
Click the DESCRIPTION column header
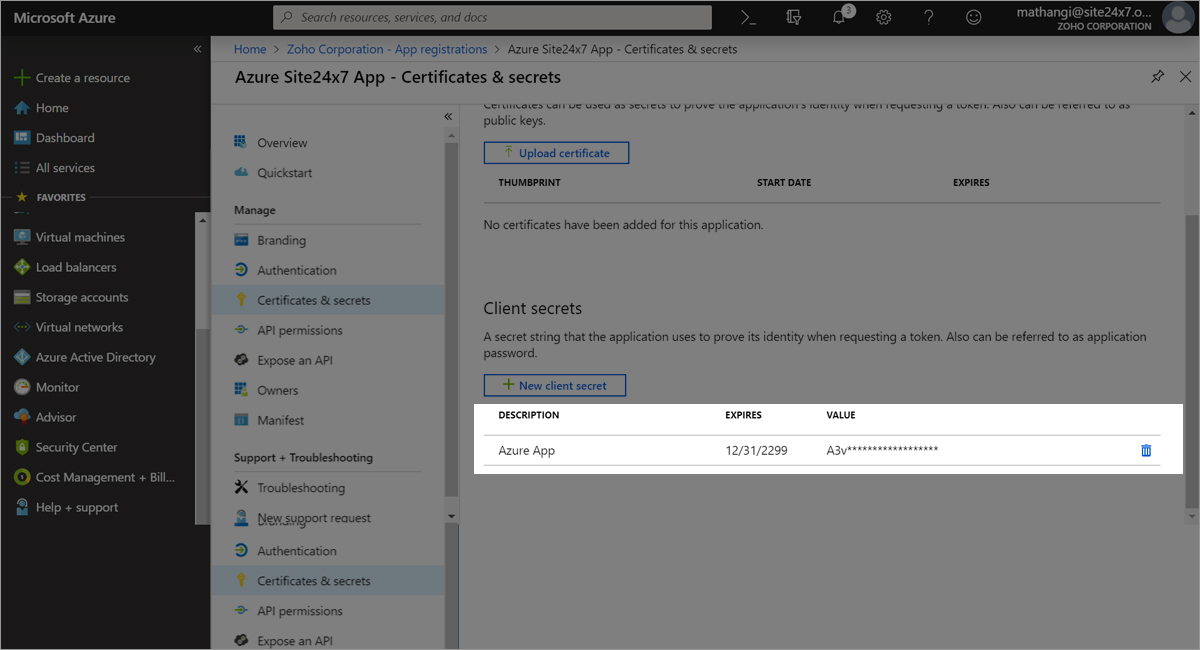tap(529, 415)
